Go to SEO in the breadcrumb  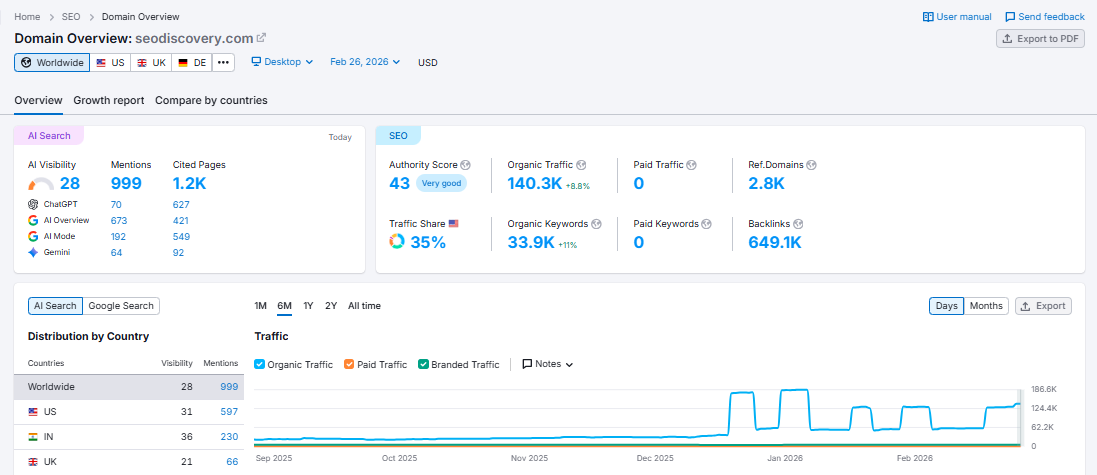pos(71,17)
